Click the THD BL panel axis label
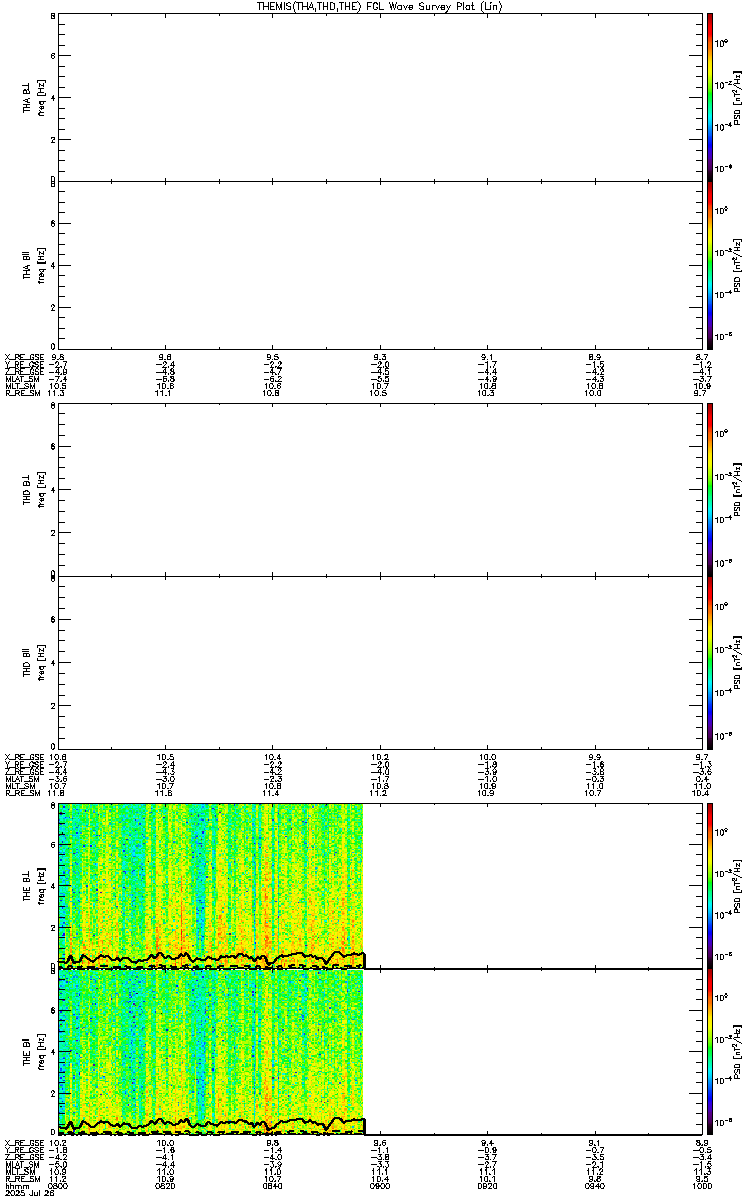The image size is (750, 1200). click(x=34, y=490)
